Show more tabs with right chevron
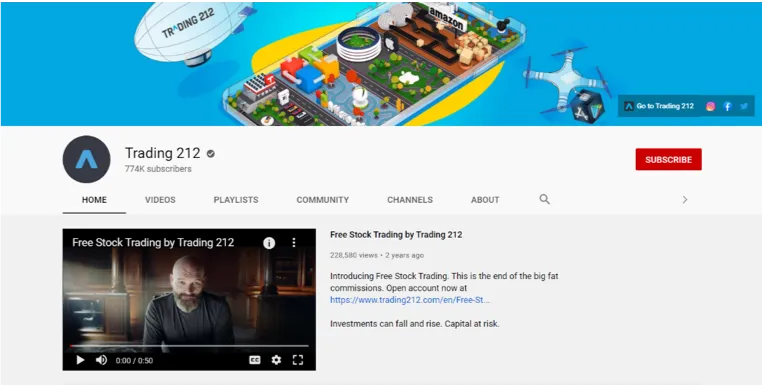The width and height of the screenshot is (762, 385). click(x=685, y=200)
